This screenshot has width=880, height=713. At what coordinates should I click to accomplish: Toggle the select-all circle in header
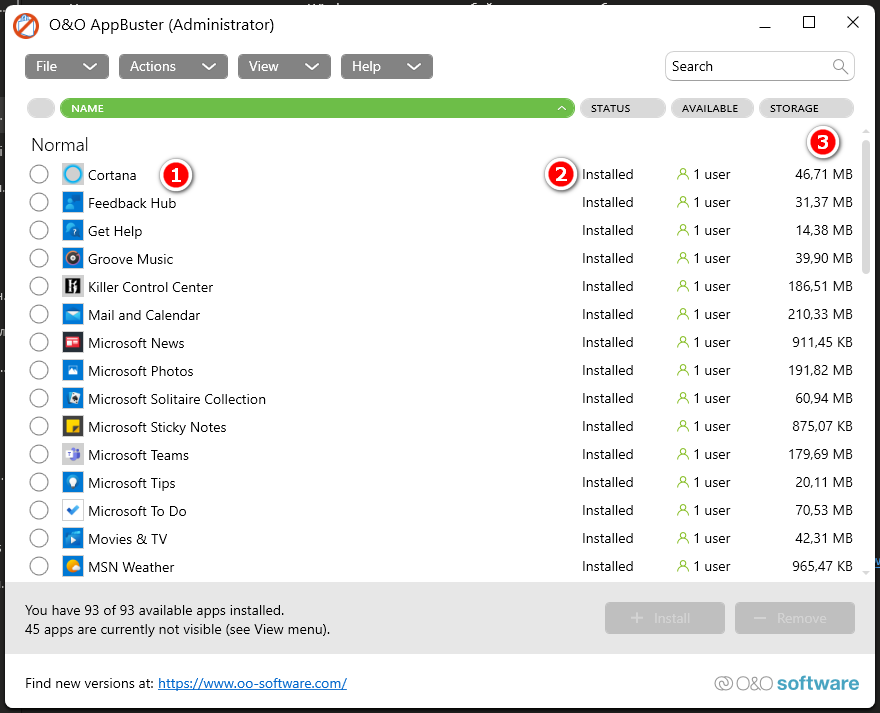click(41, 108)
